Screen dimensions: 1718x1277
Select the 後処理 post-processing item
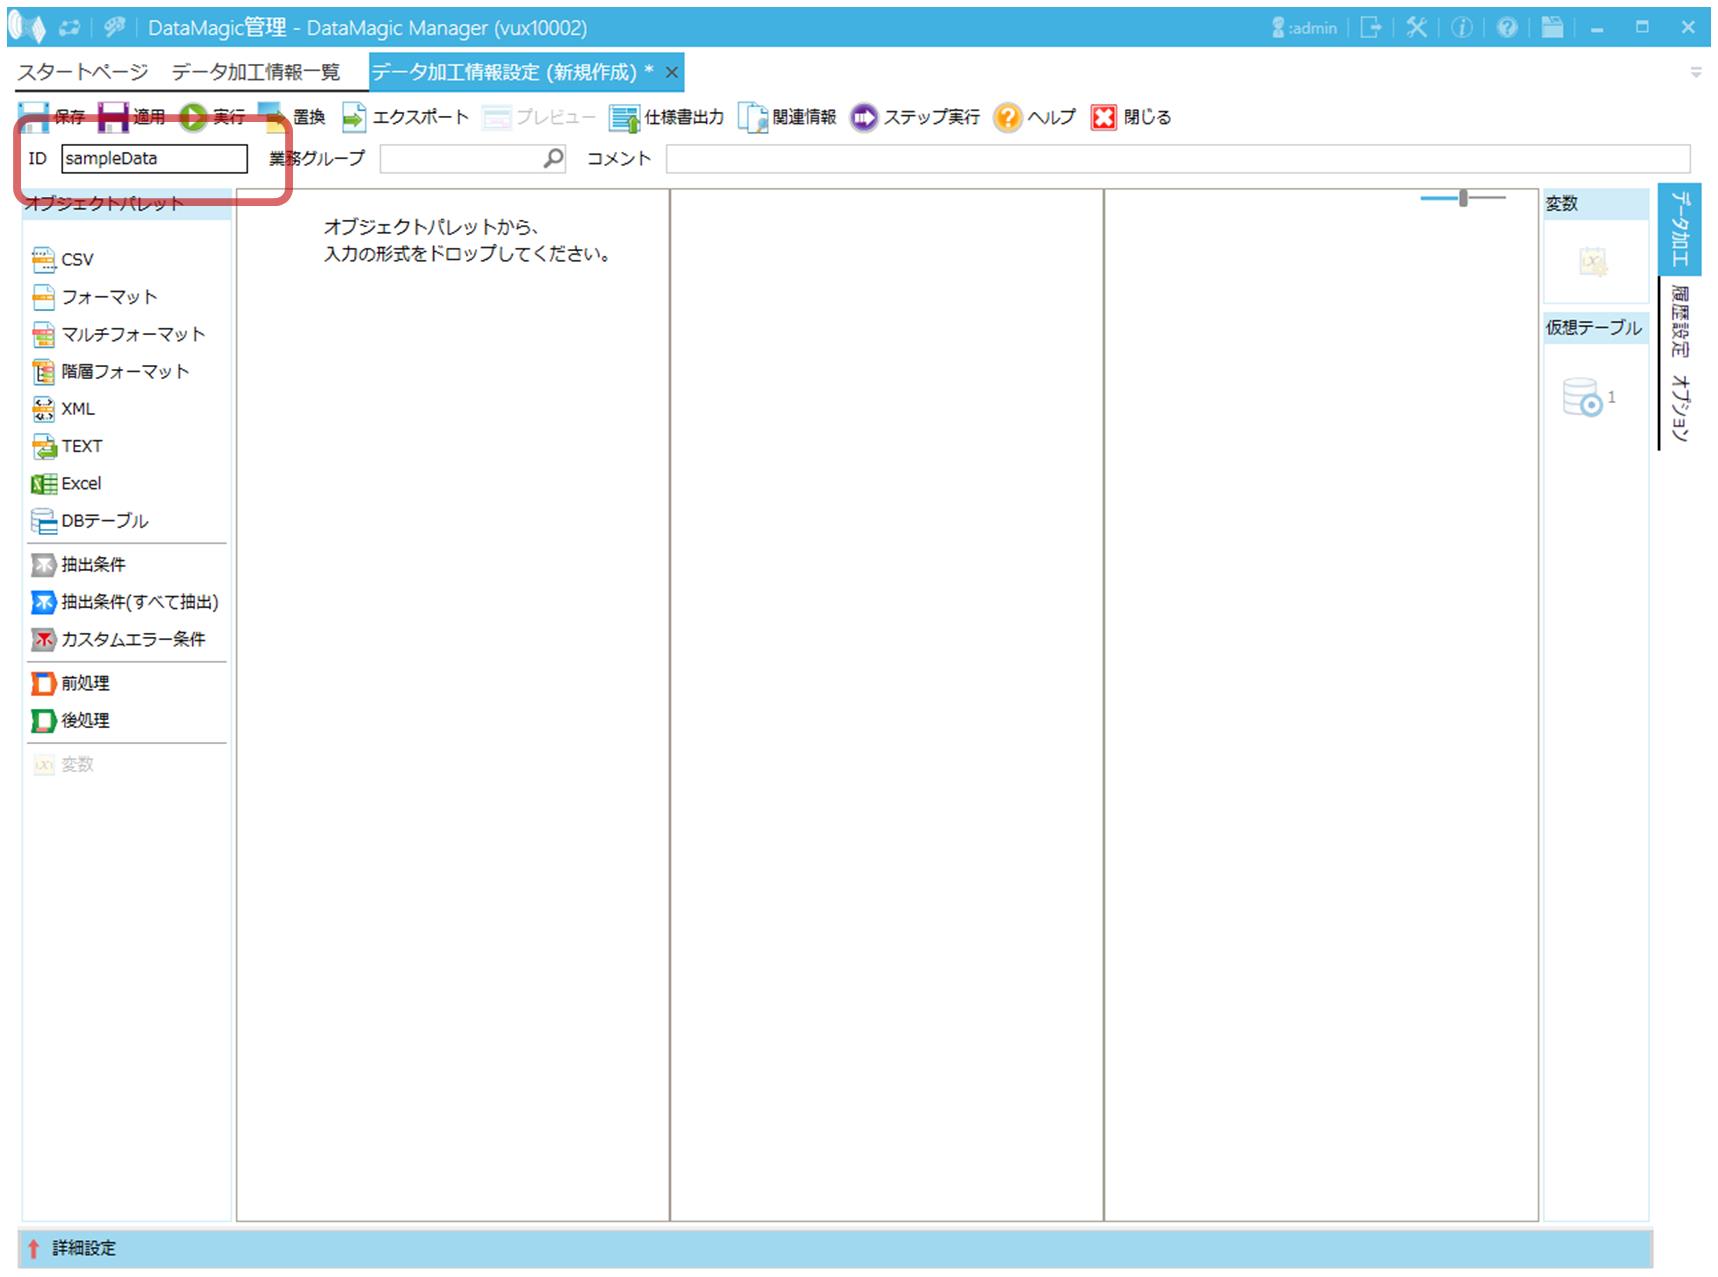[x=70, y=721]
